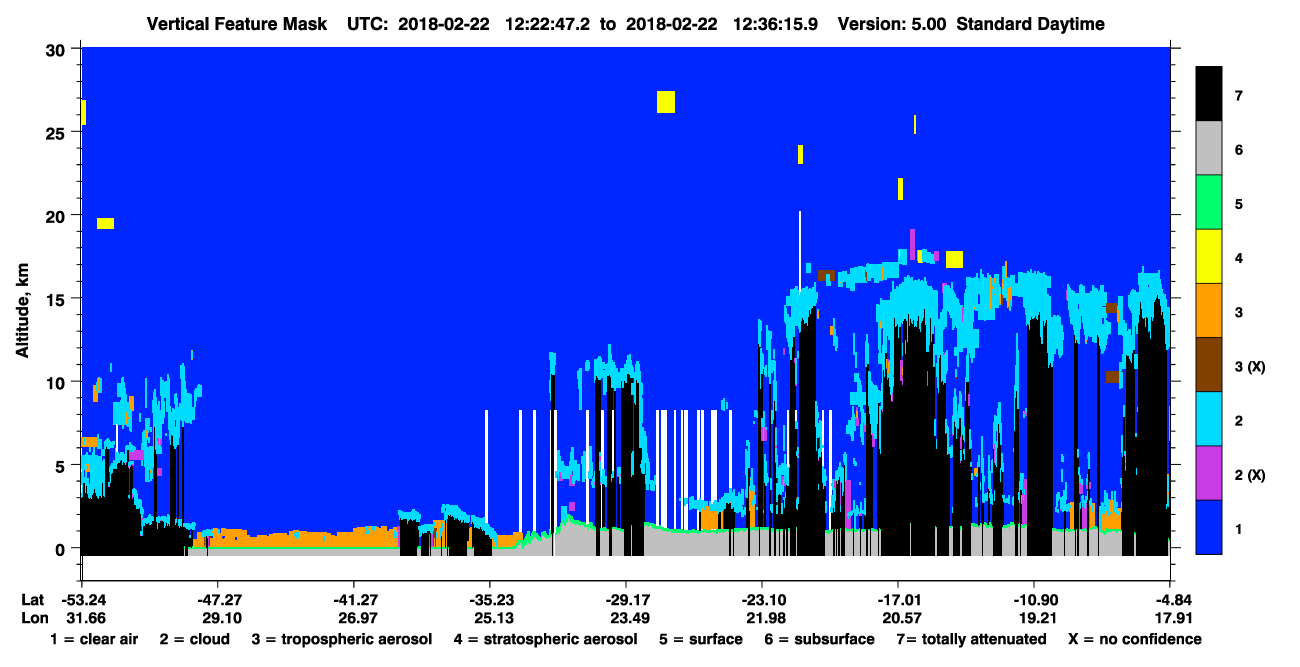Click the latitude value '-41.27'
1300x667 pixels.
click(x=353, y=600)
